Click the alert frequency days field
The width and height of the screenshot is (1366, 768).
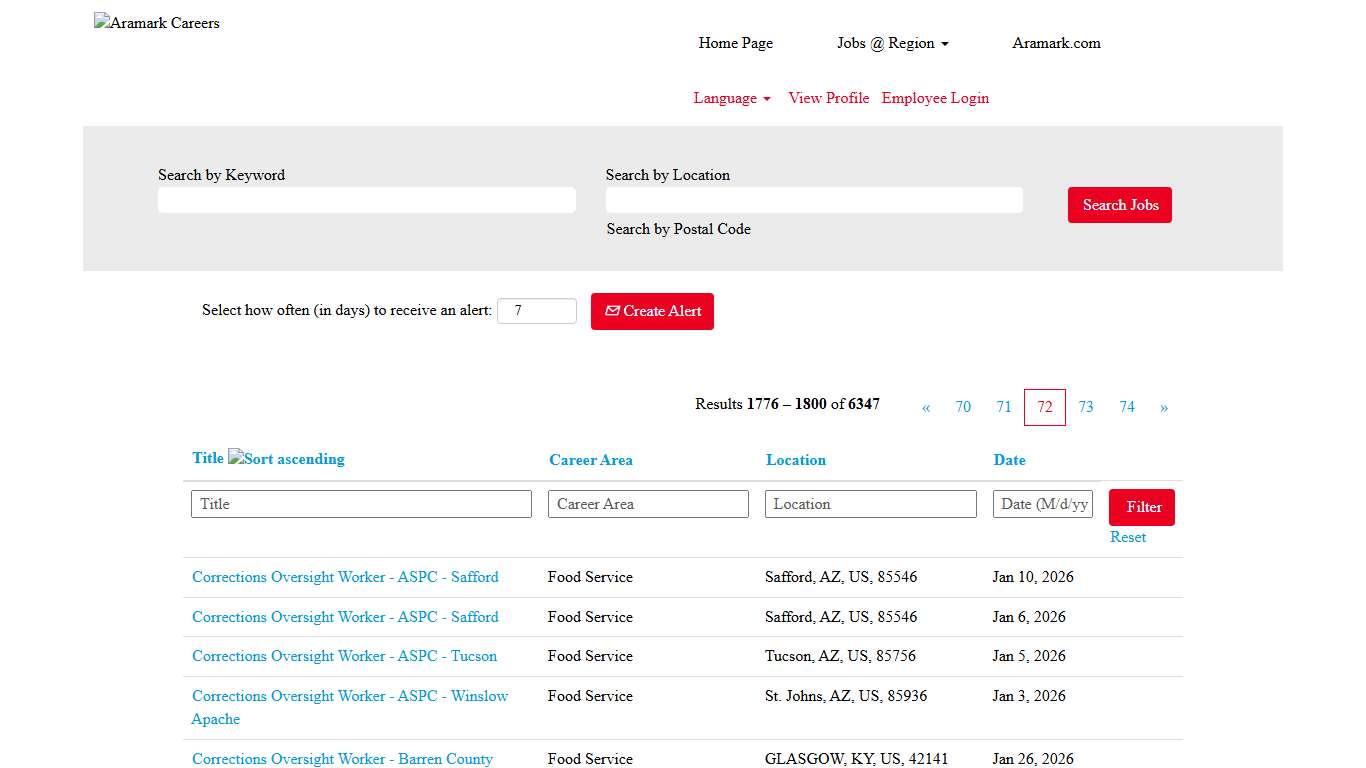[x=537, y=311]
